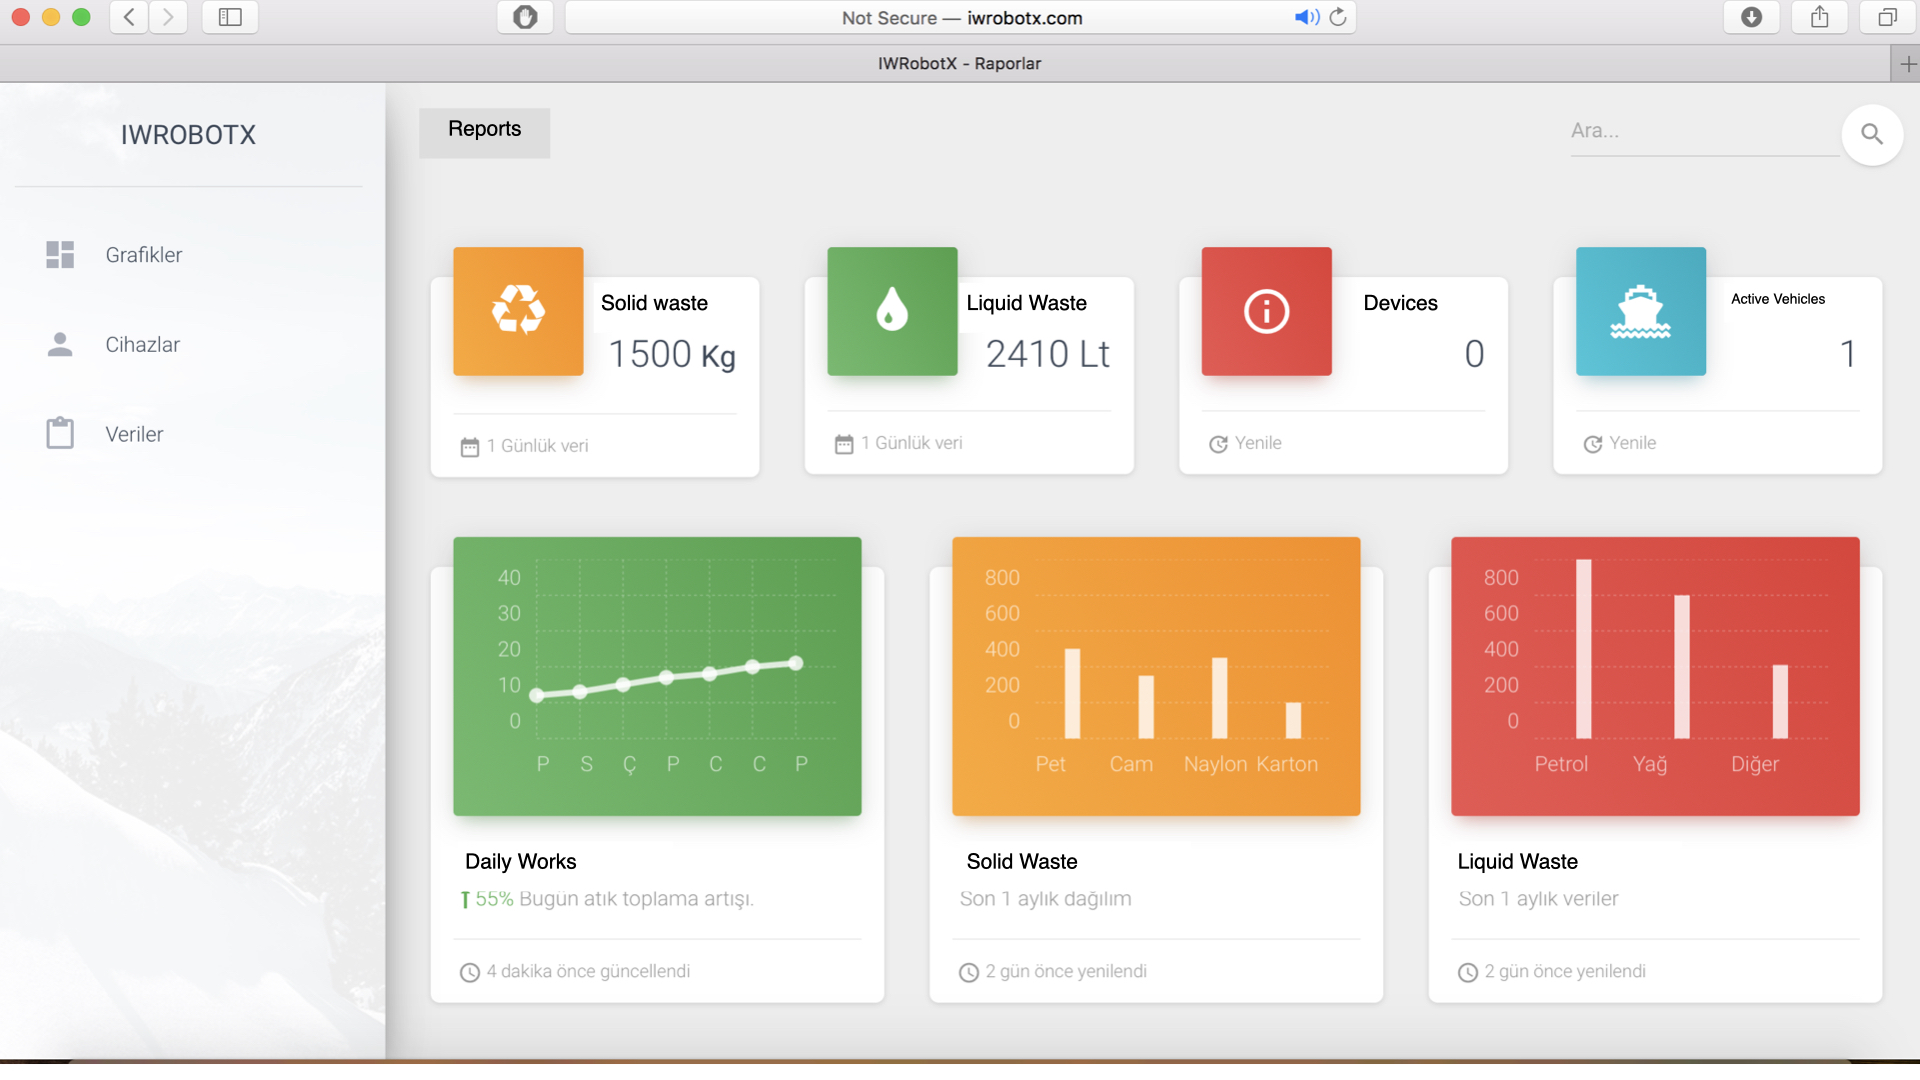Click calendar icon under Solid waste card

coord(469,447)
